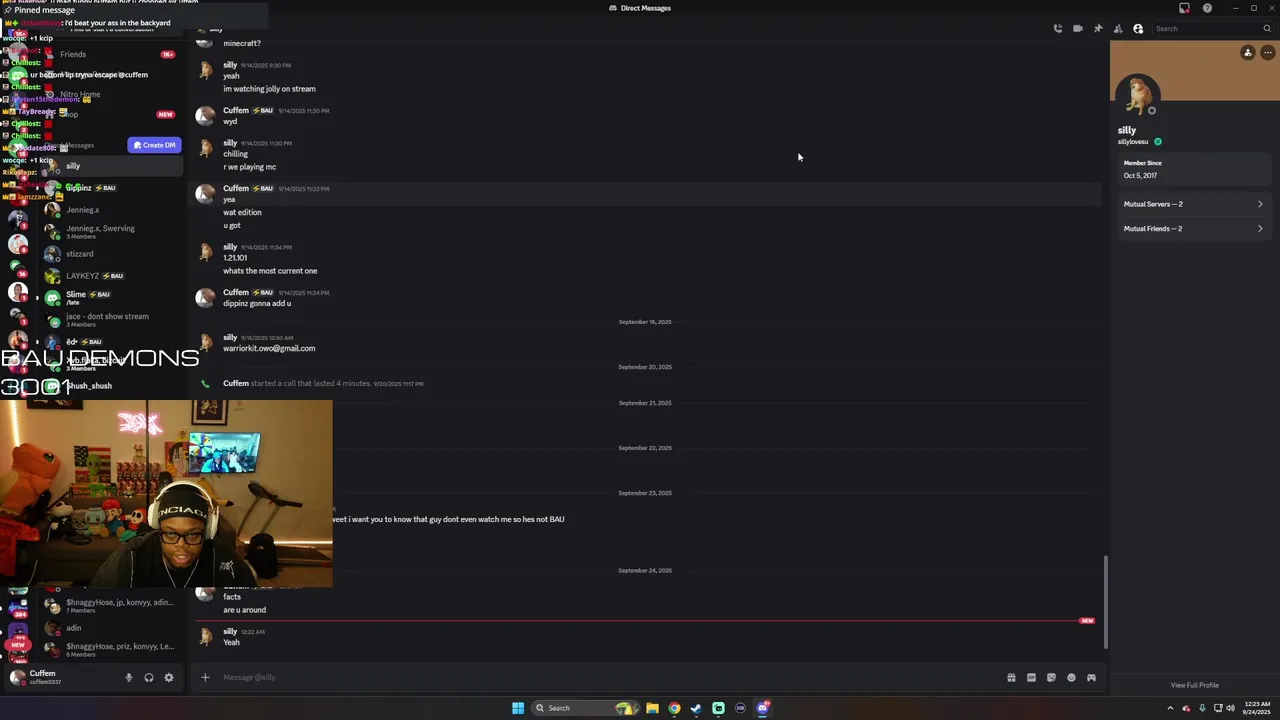The image size is (1280, 720).
Task: Open Steam from taskbar
Action: (696, 708)
